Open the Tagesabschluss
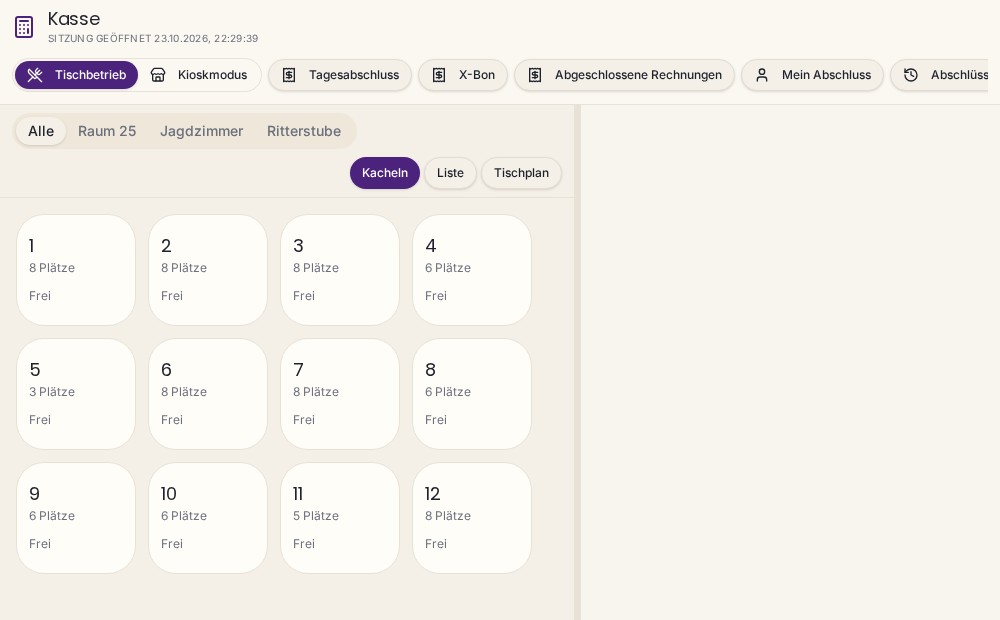This screenshot has width=1000, height=620. pyautogui.click(x=340, y=75)
